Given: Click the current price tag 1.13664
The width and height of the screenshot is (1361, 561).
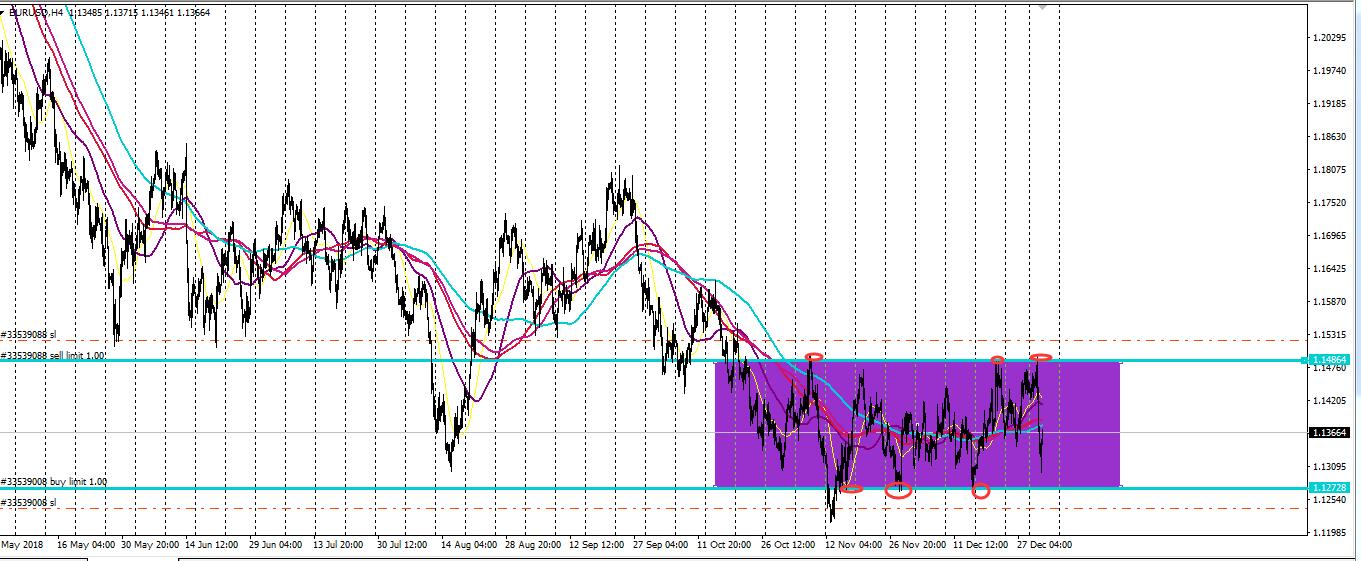Looking at the screenshot, I should point(1330,433).
